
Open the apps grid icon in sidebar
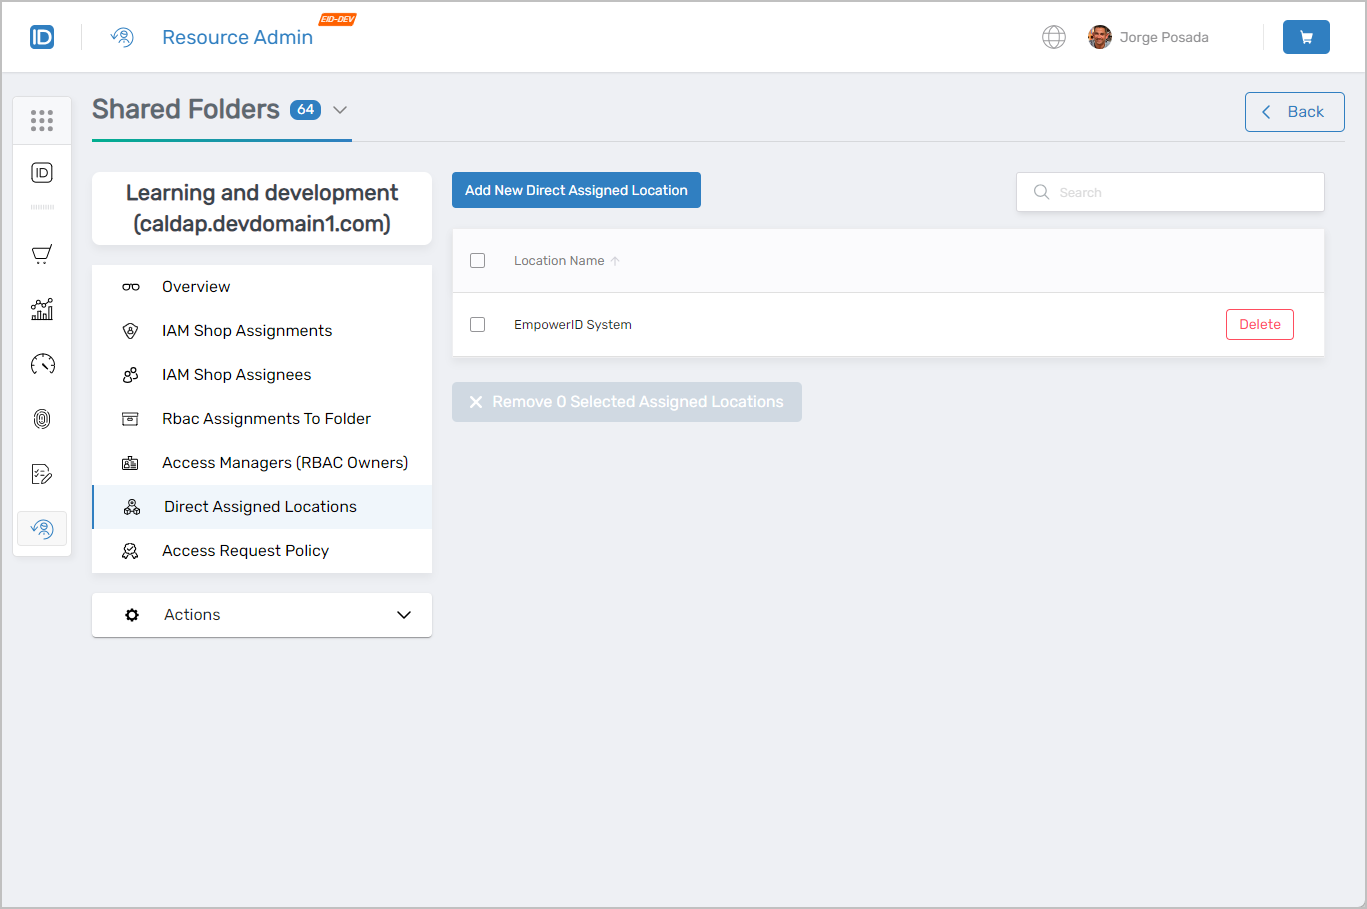point(42,121)
